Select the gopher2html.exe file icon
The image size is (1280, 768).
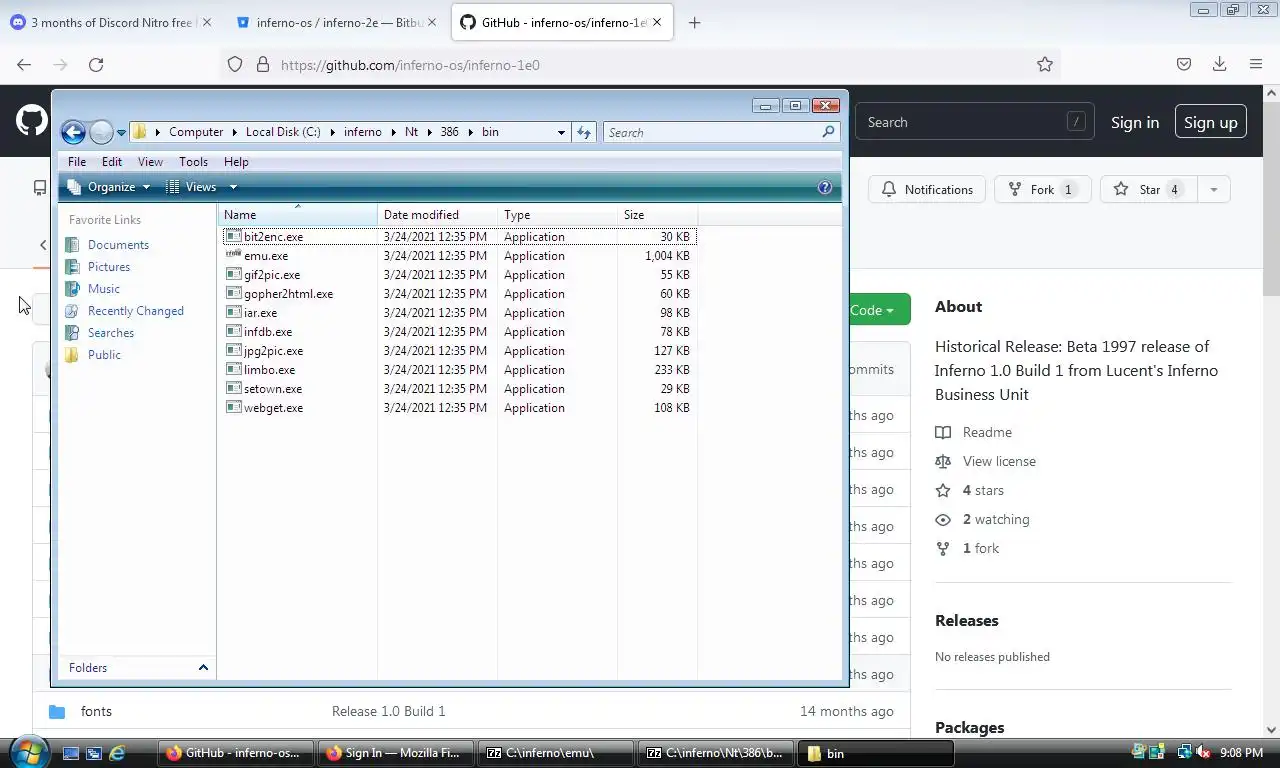[x=234, y=294]
